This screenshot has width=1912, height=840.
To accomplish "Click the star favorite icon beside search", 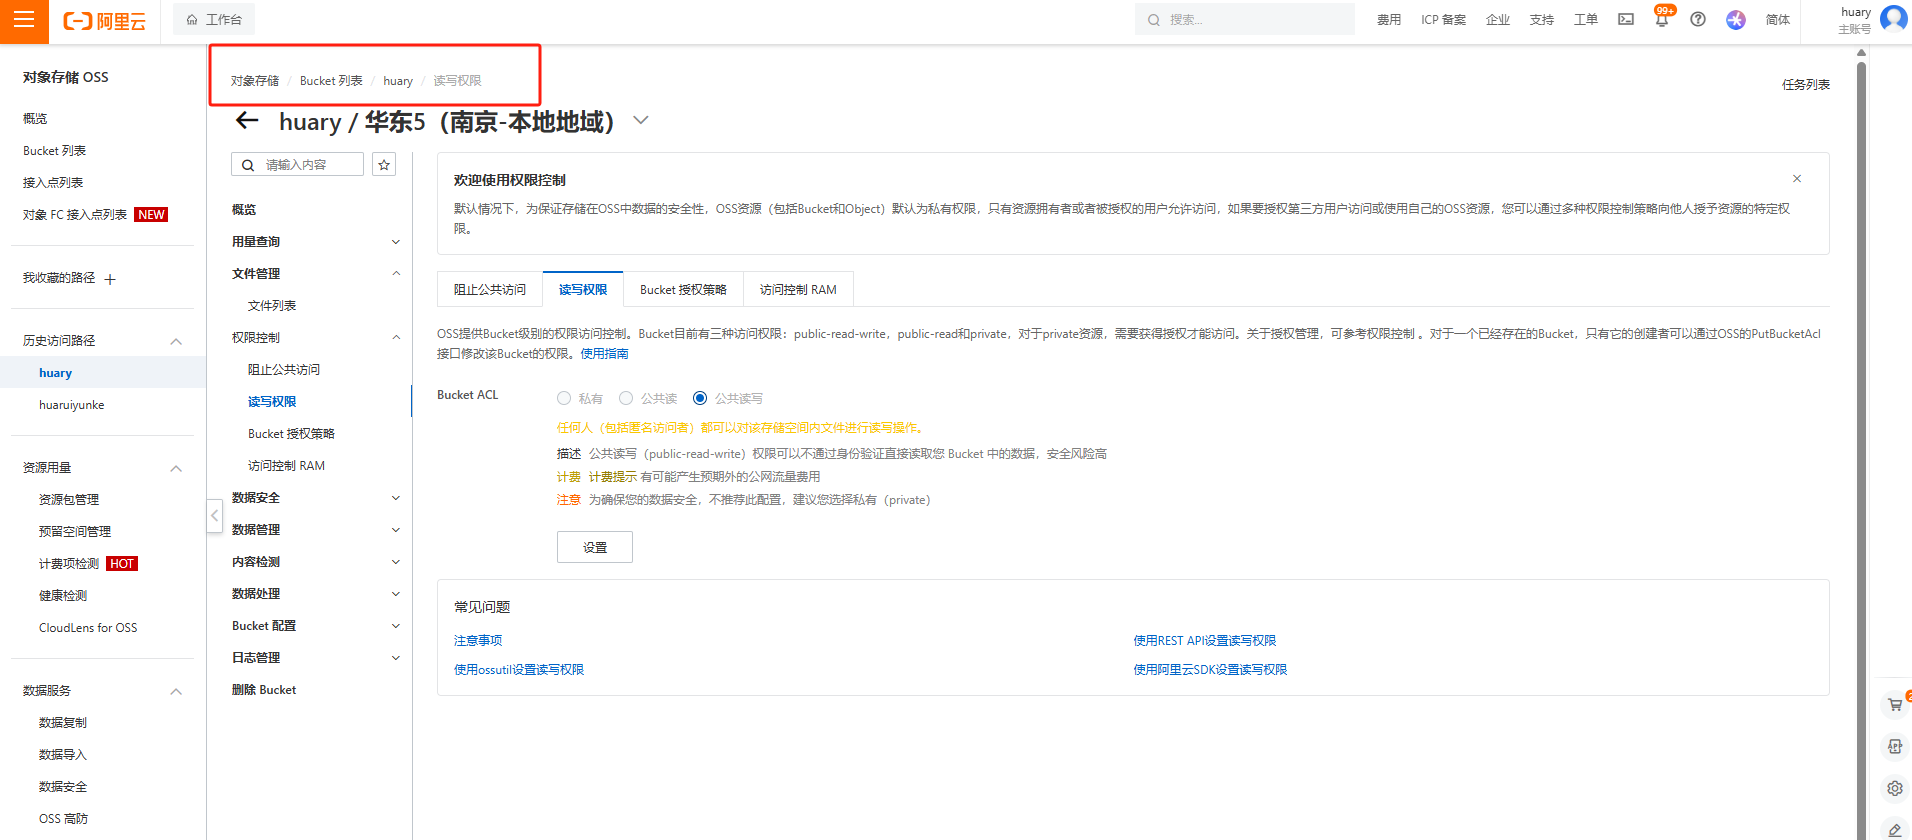I will coord(384,165).
